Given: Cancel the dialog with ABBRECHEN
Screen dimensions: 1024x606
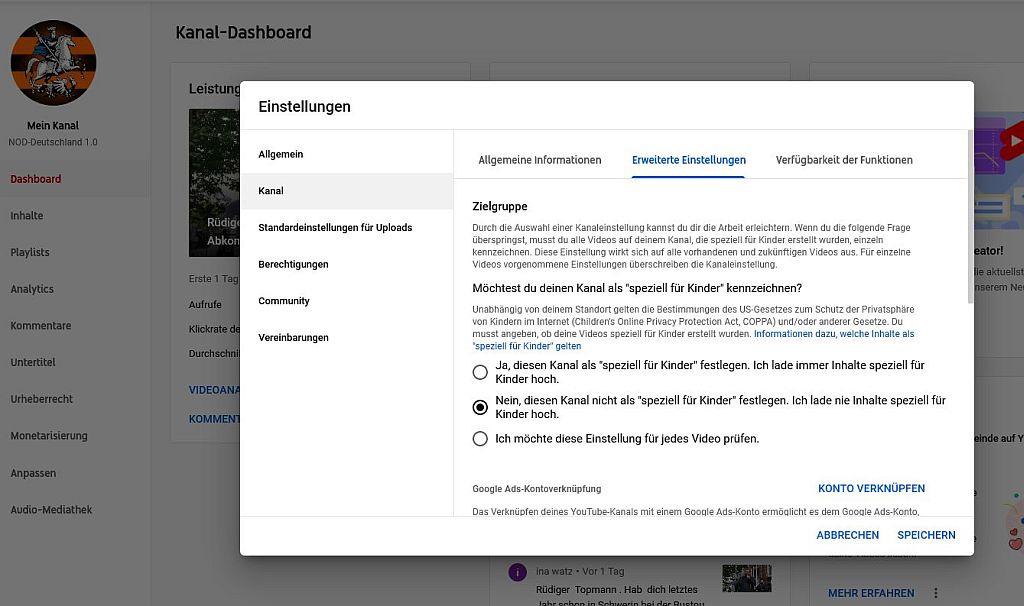Looking at the screenshot, I should click(x=847, y=536).
